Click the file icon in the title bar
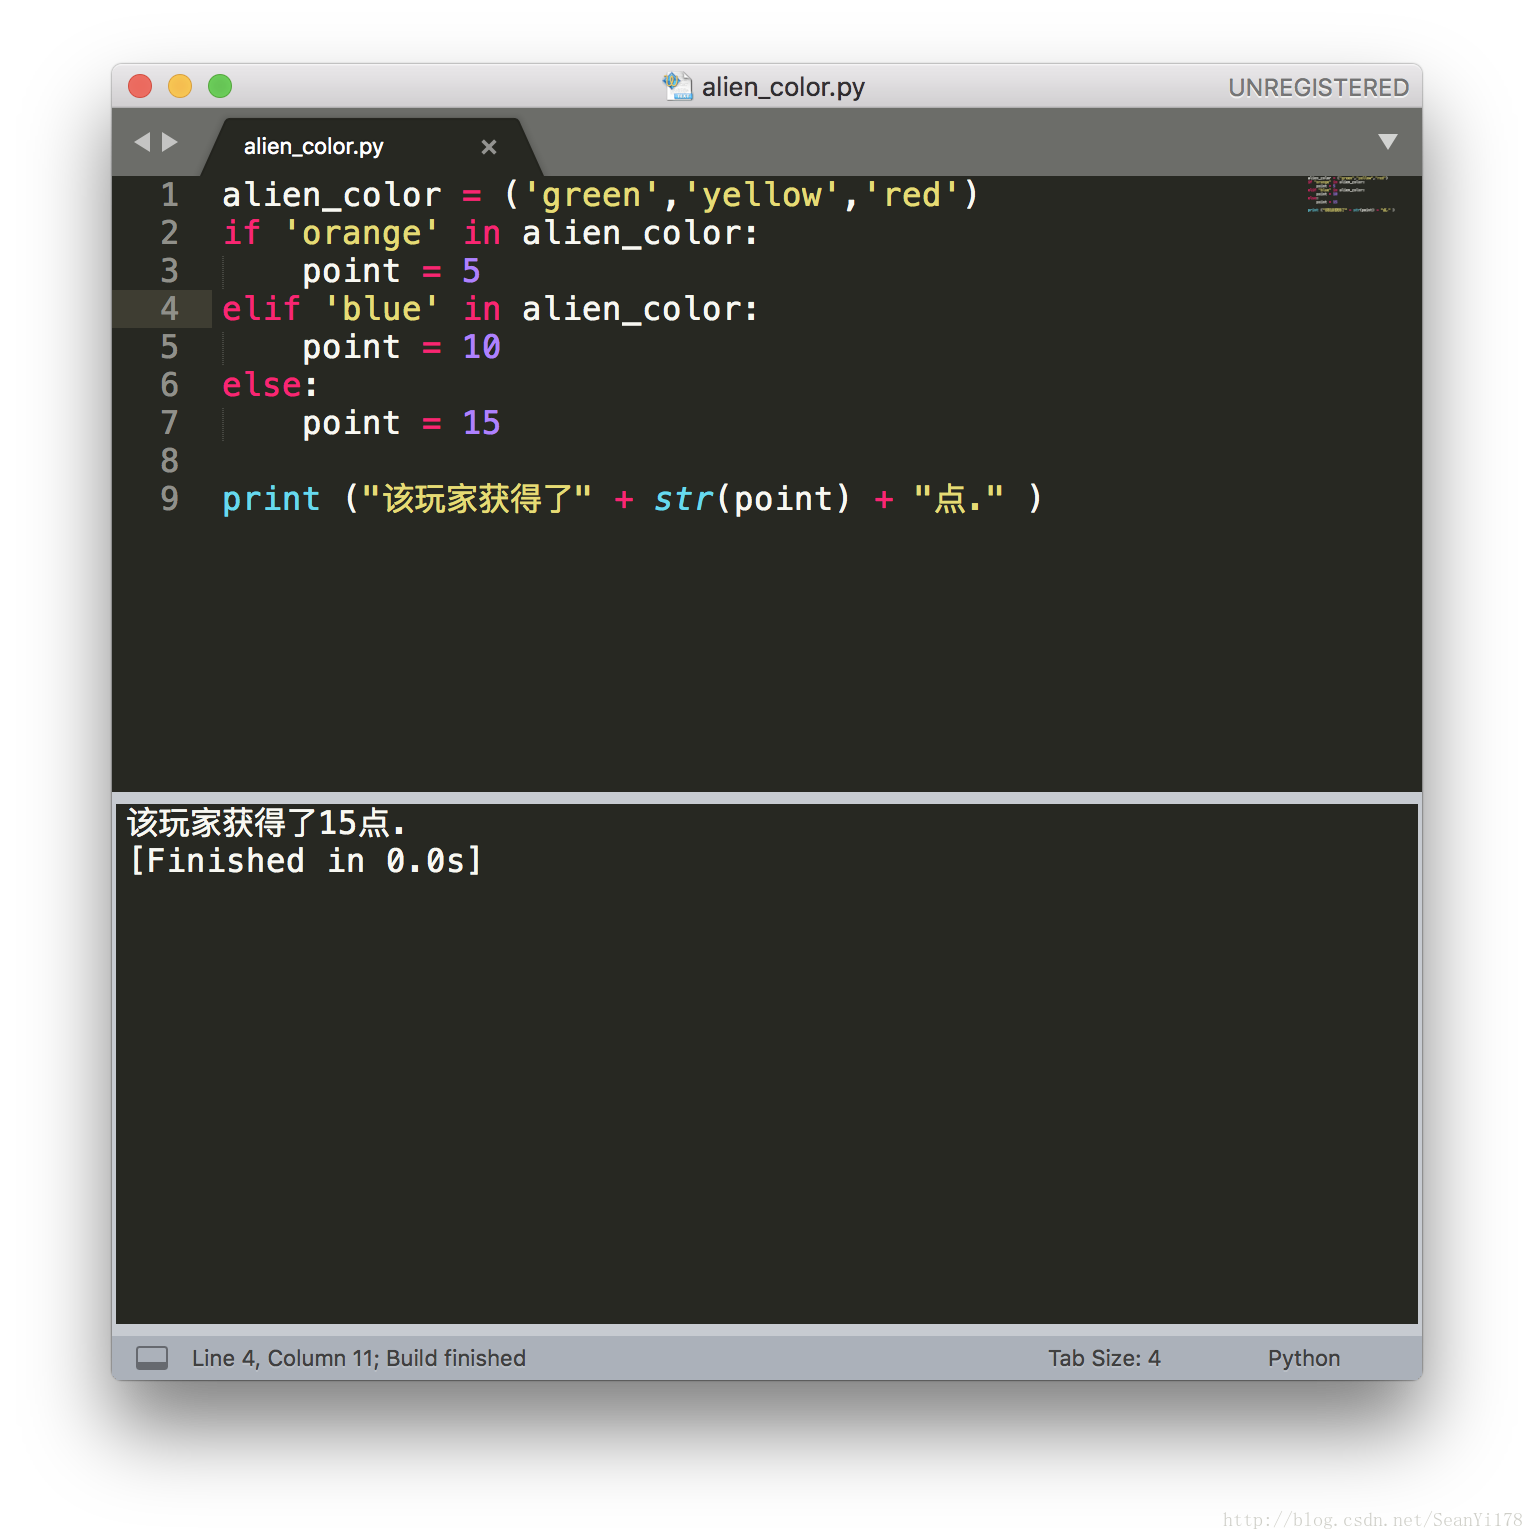The height and width of the screenshot is (1540, 1534). [677, 86]
